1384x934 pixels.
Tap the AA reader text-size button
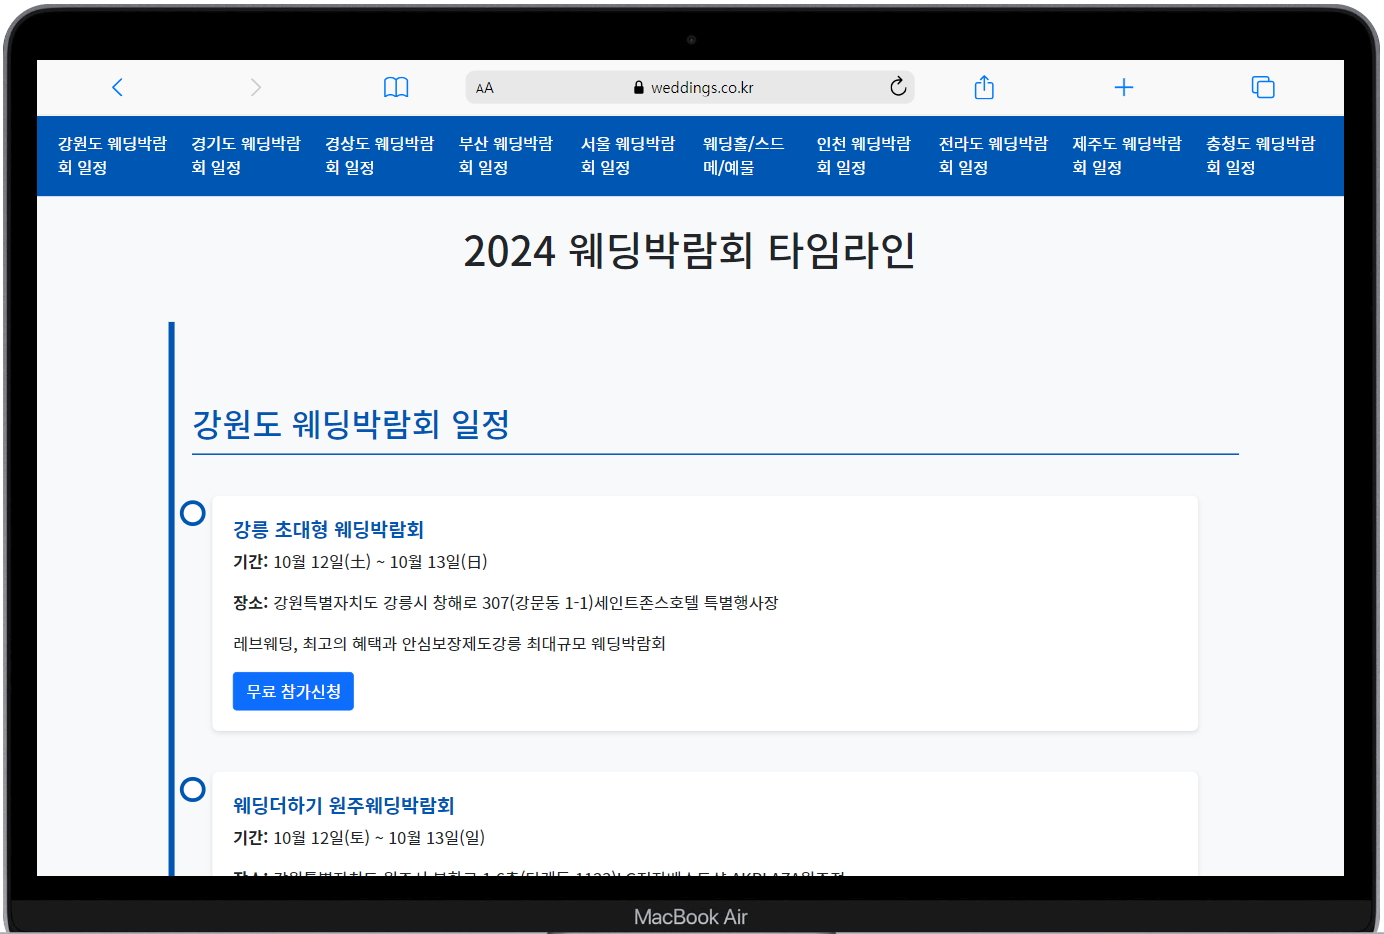pos(485,88)
